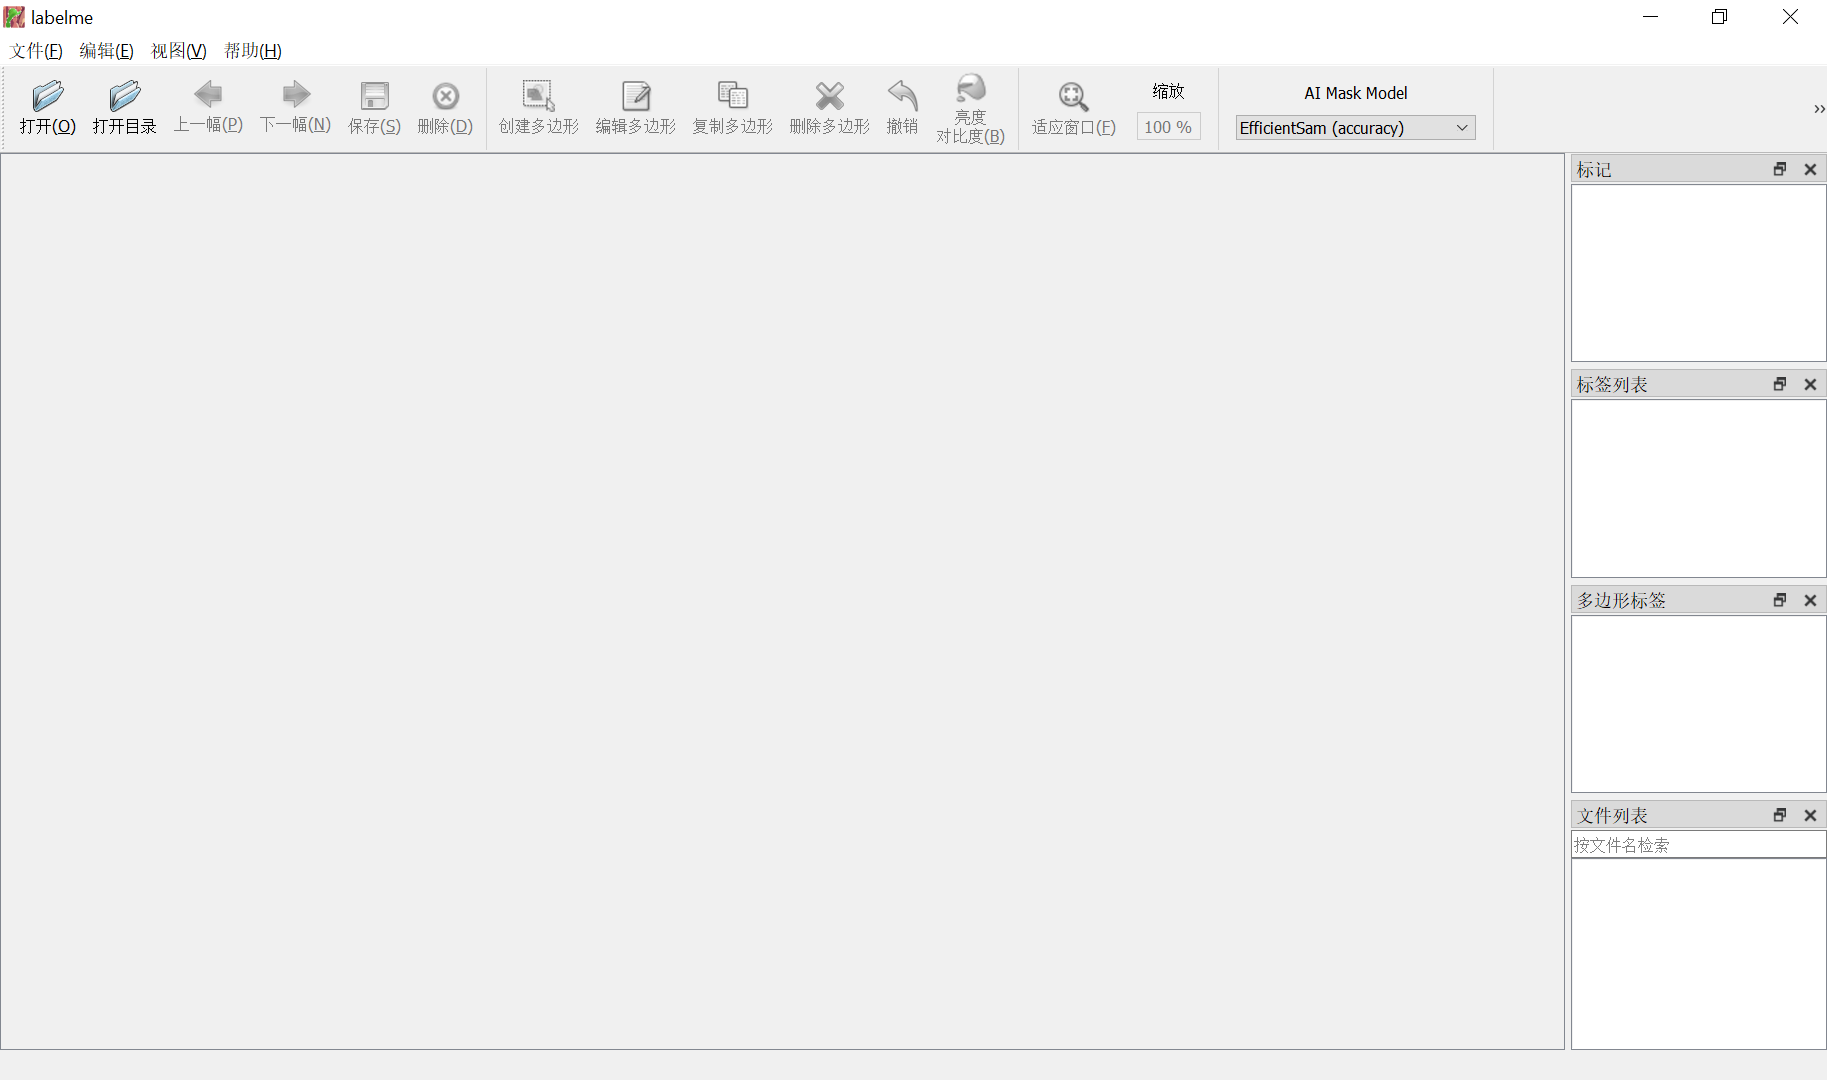
Task: Open a directory with 打开目录
Action: click(124, 96)
